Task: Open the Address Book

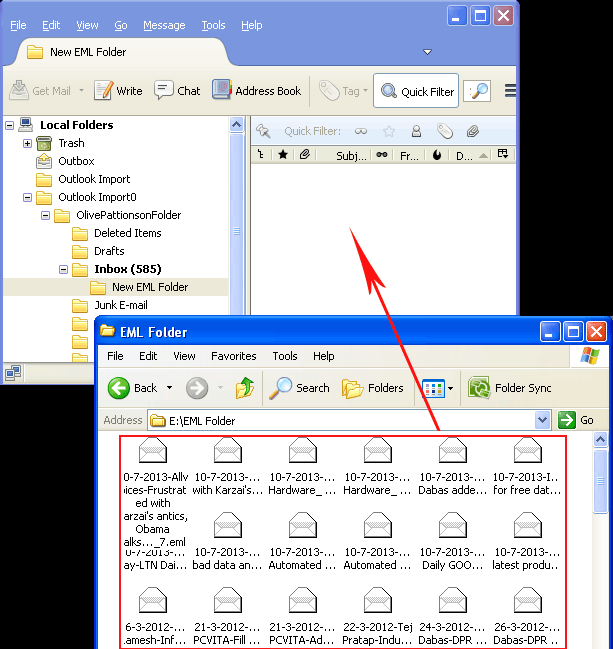Action: (257, 91)
